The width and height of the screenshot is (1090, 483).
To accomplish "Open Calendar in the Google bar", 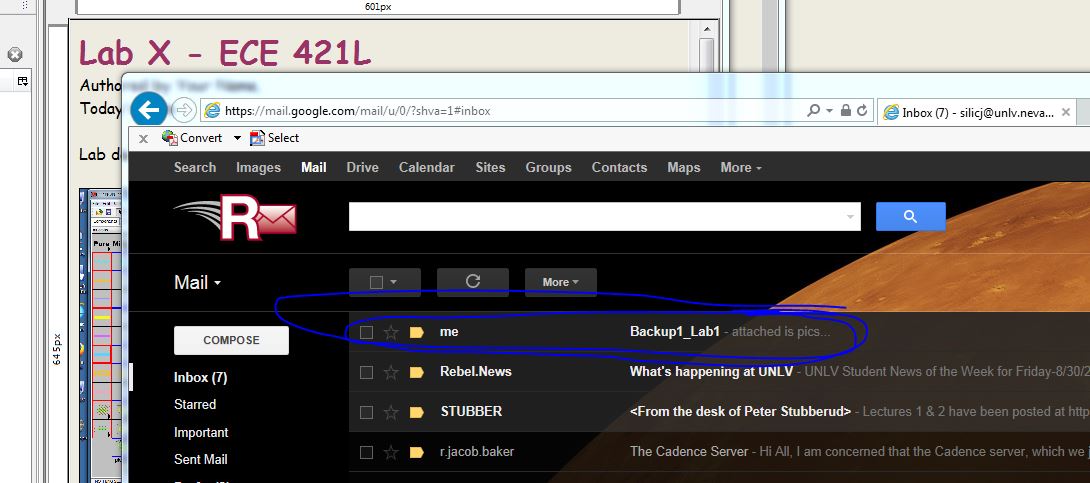I will click(x=427, y=167).
